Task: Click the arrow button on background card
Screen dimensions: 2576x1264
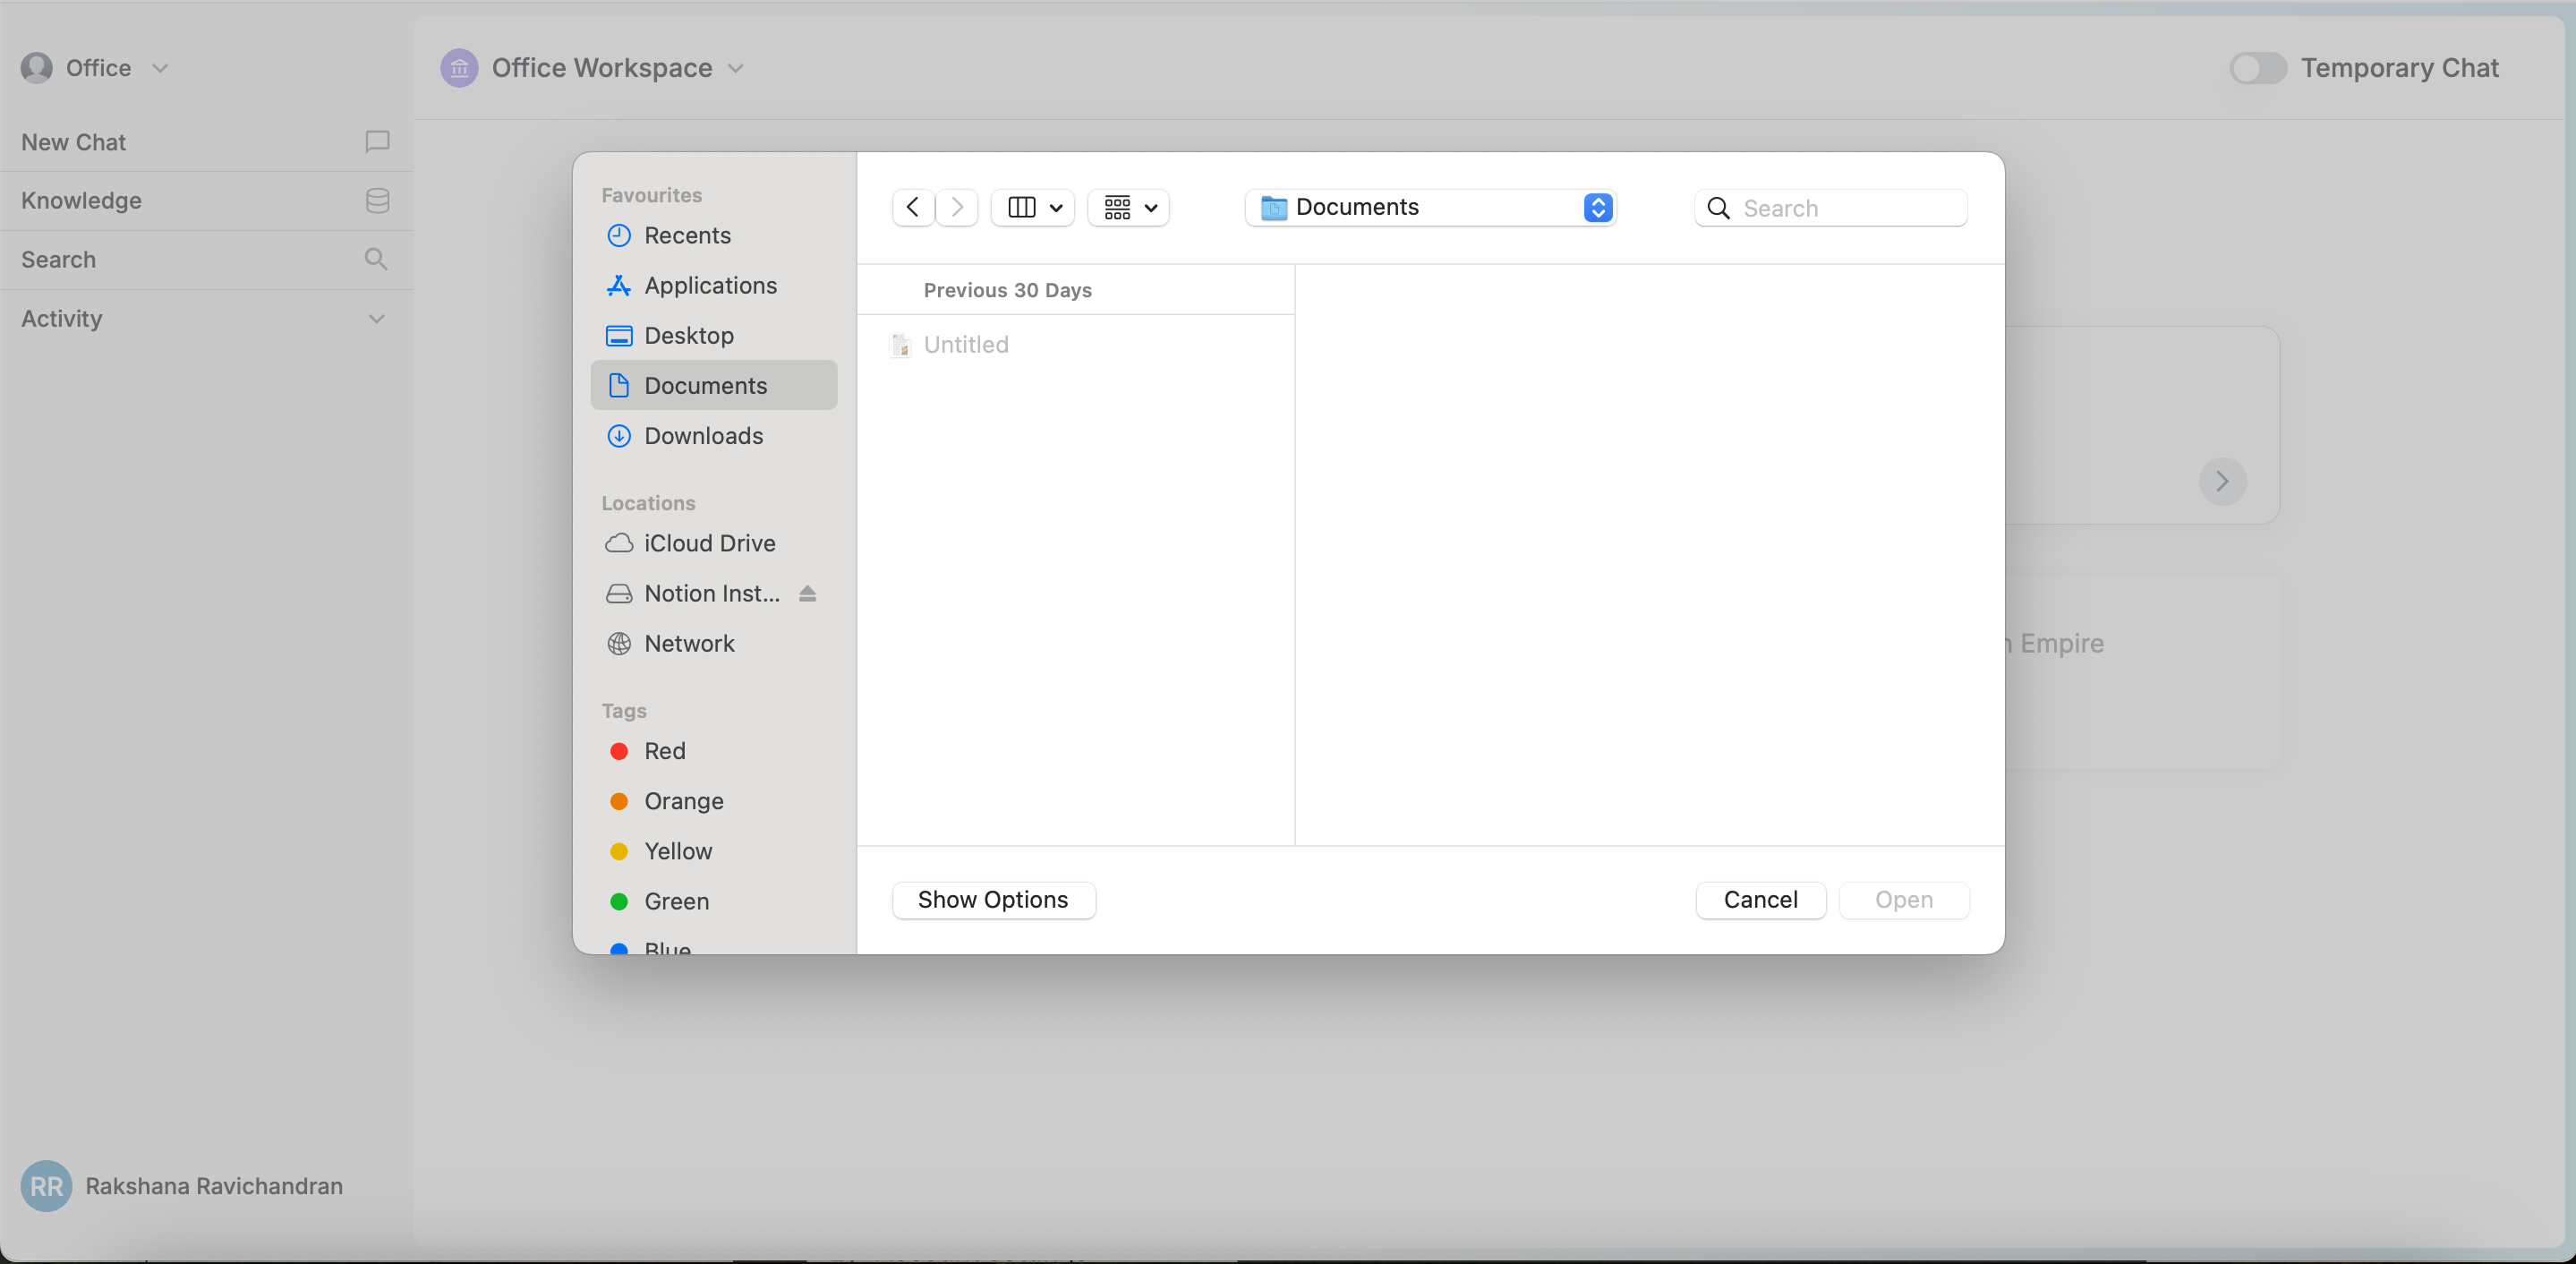Action: (2222, 481)
